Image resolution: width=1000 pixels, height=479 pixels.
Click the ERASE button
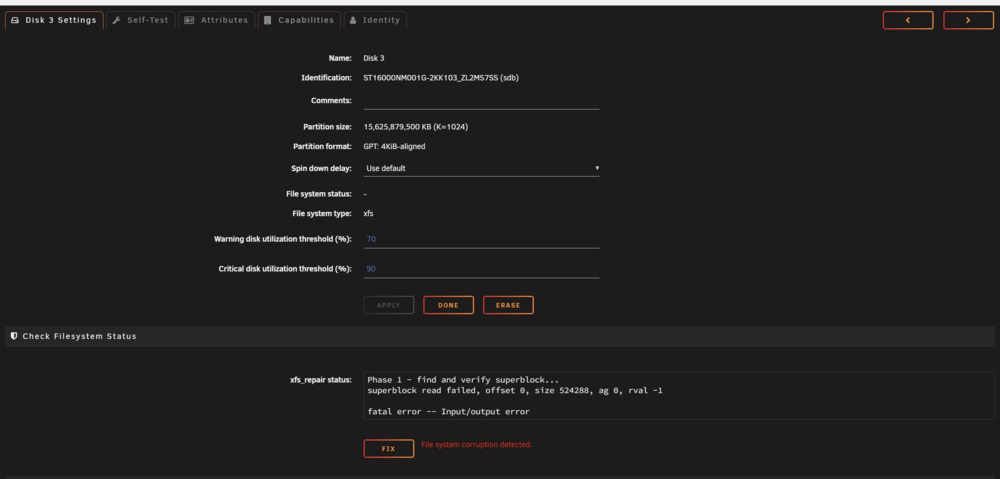pyautogui.click(x=508, y=306)
